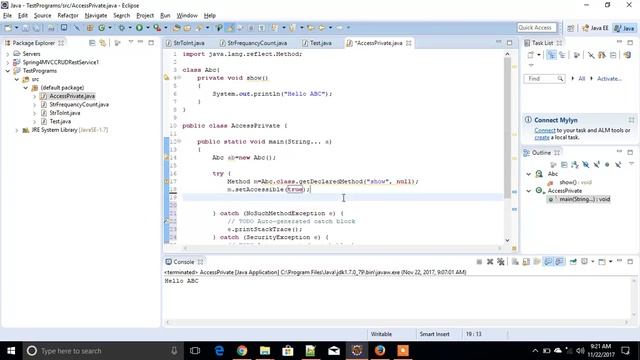This screenshot has height=360, width=640.
Task: Toggle Show Console When Standard Out Changes
Action: [x=548, y=262]
